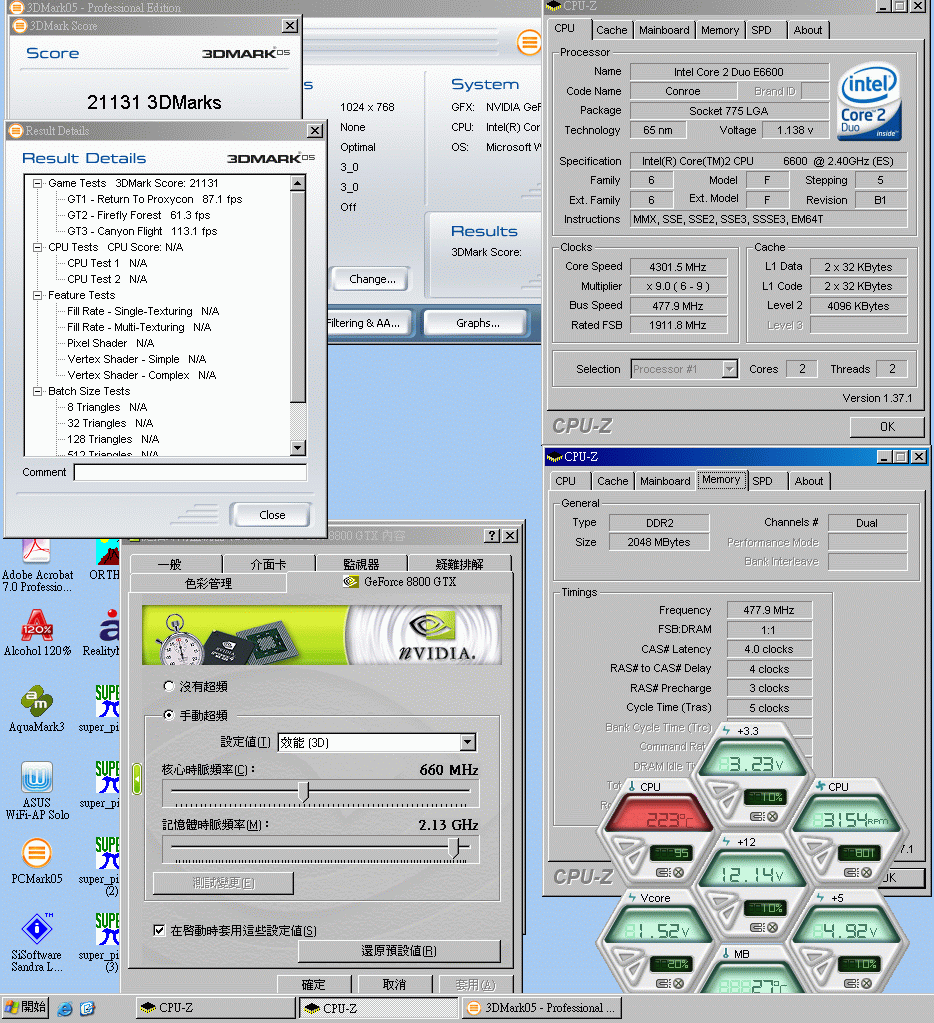
Task: Open the 疑難排解 tab
Action: 459,564
